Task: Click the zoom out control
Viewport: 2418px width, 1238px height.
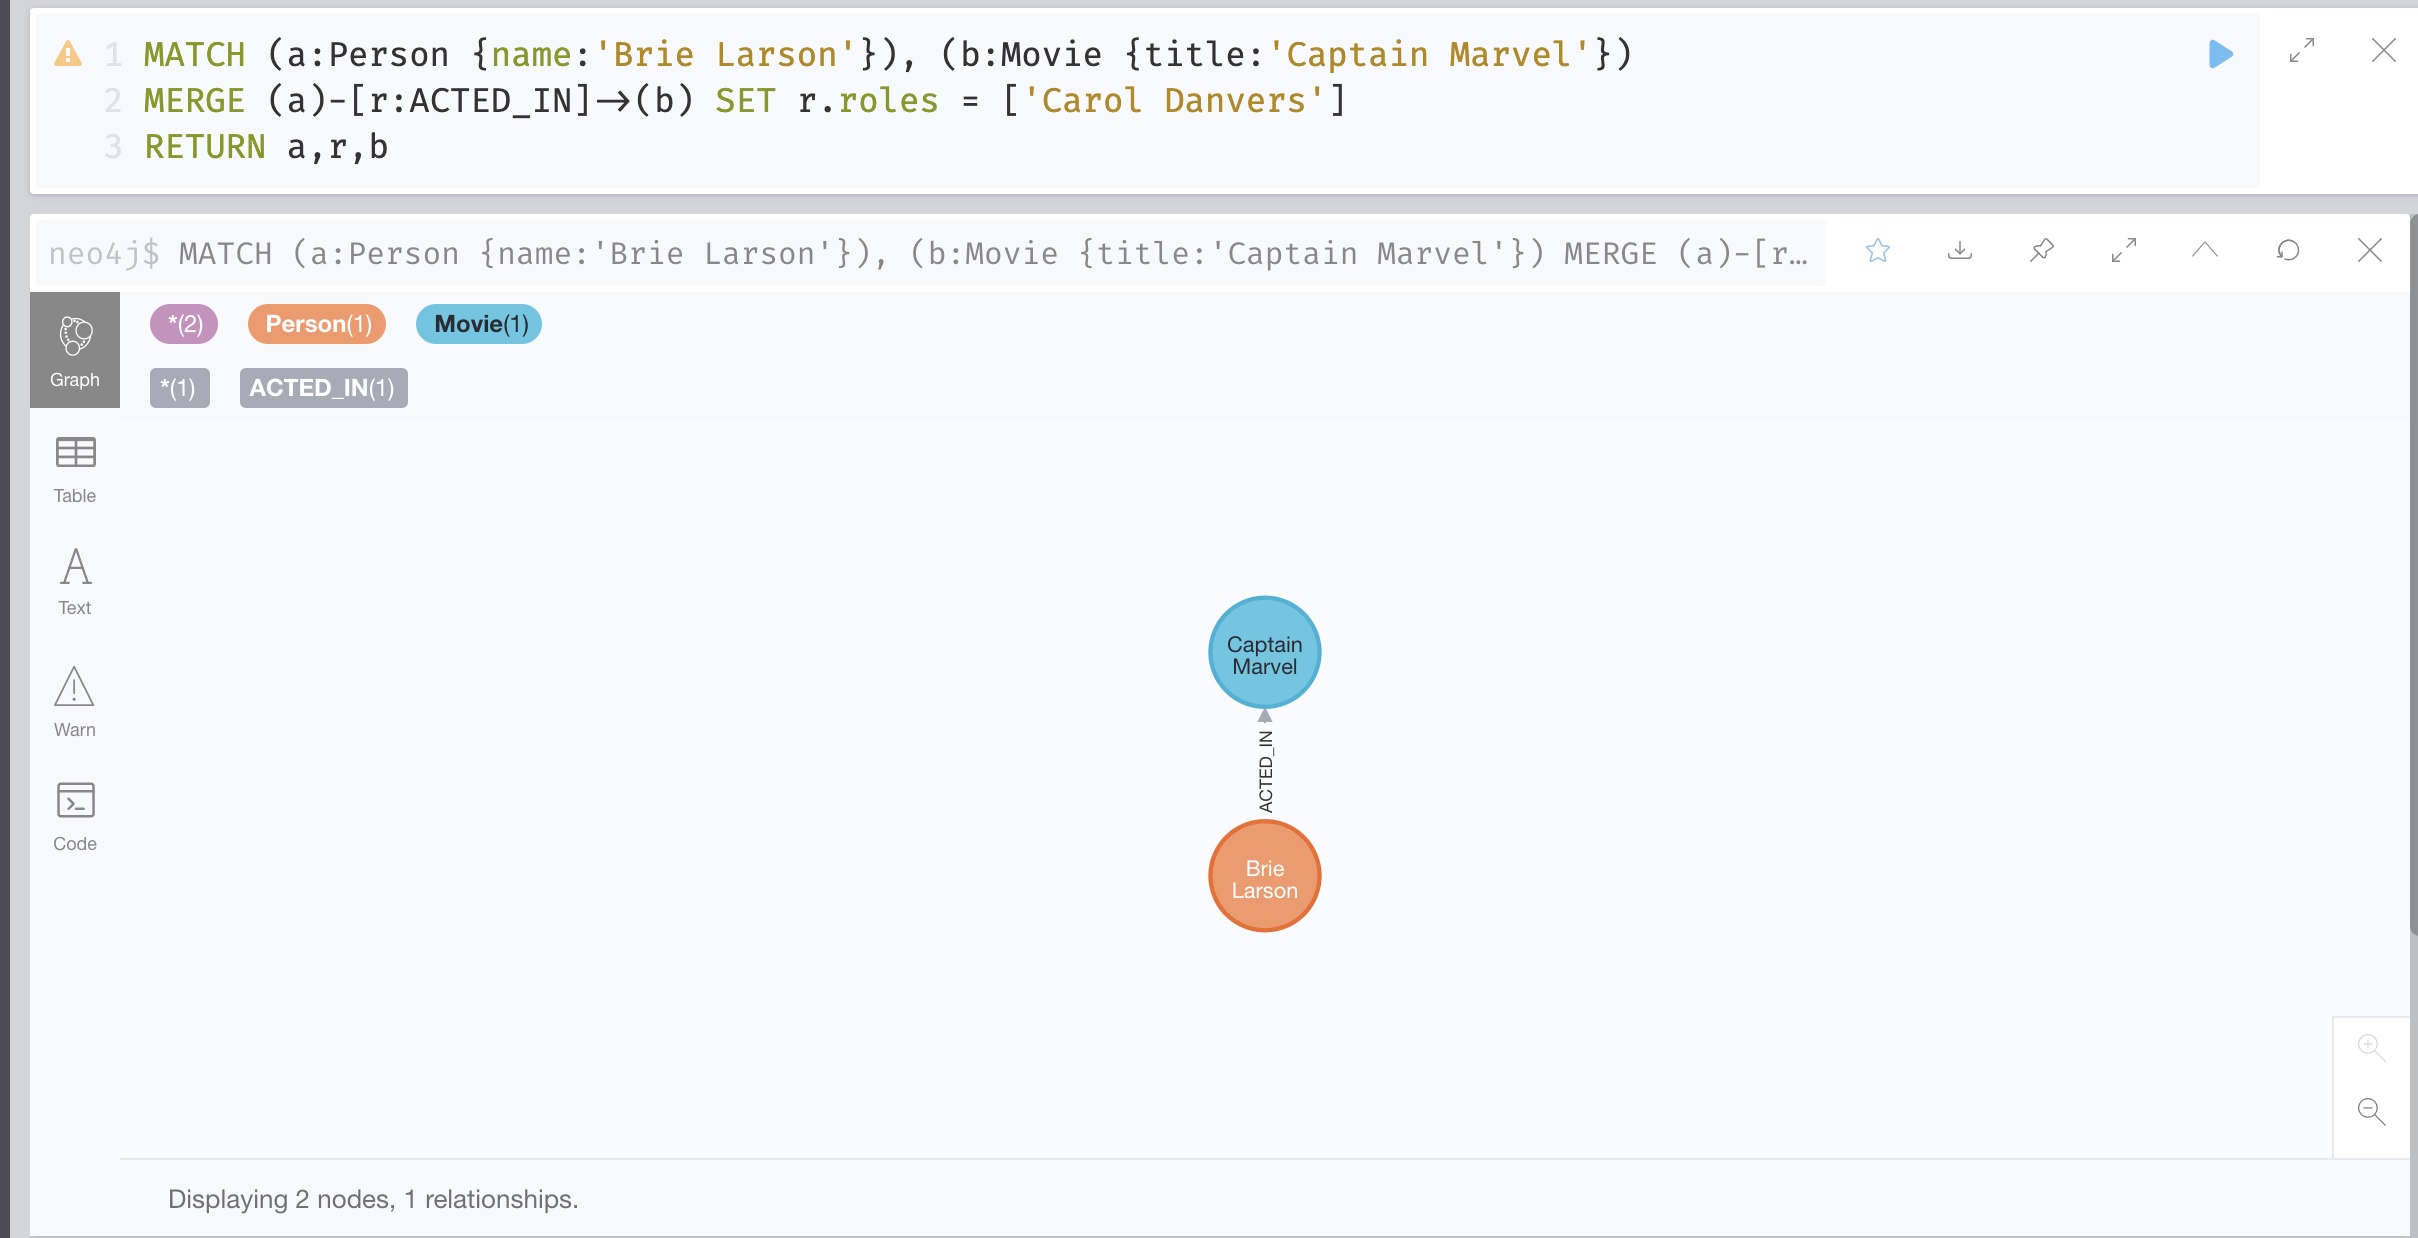Action: [2372, 1110]
